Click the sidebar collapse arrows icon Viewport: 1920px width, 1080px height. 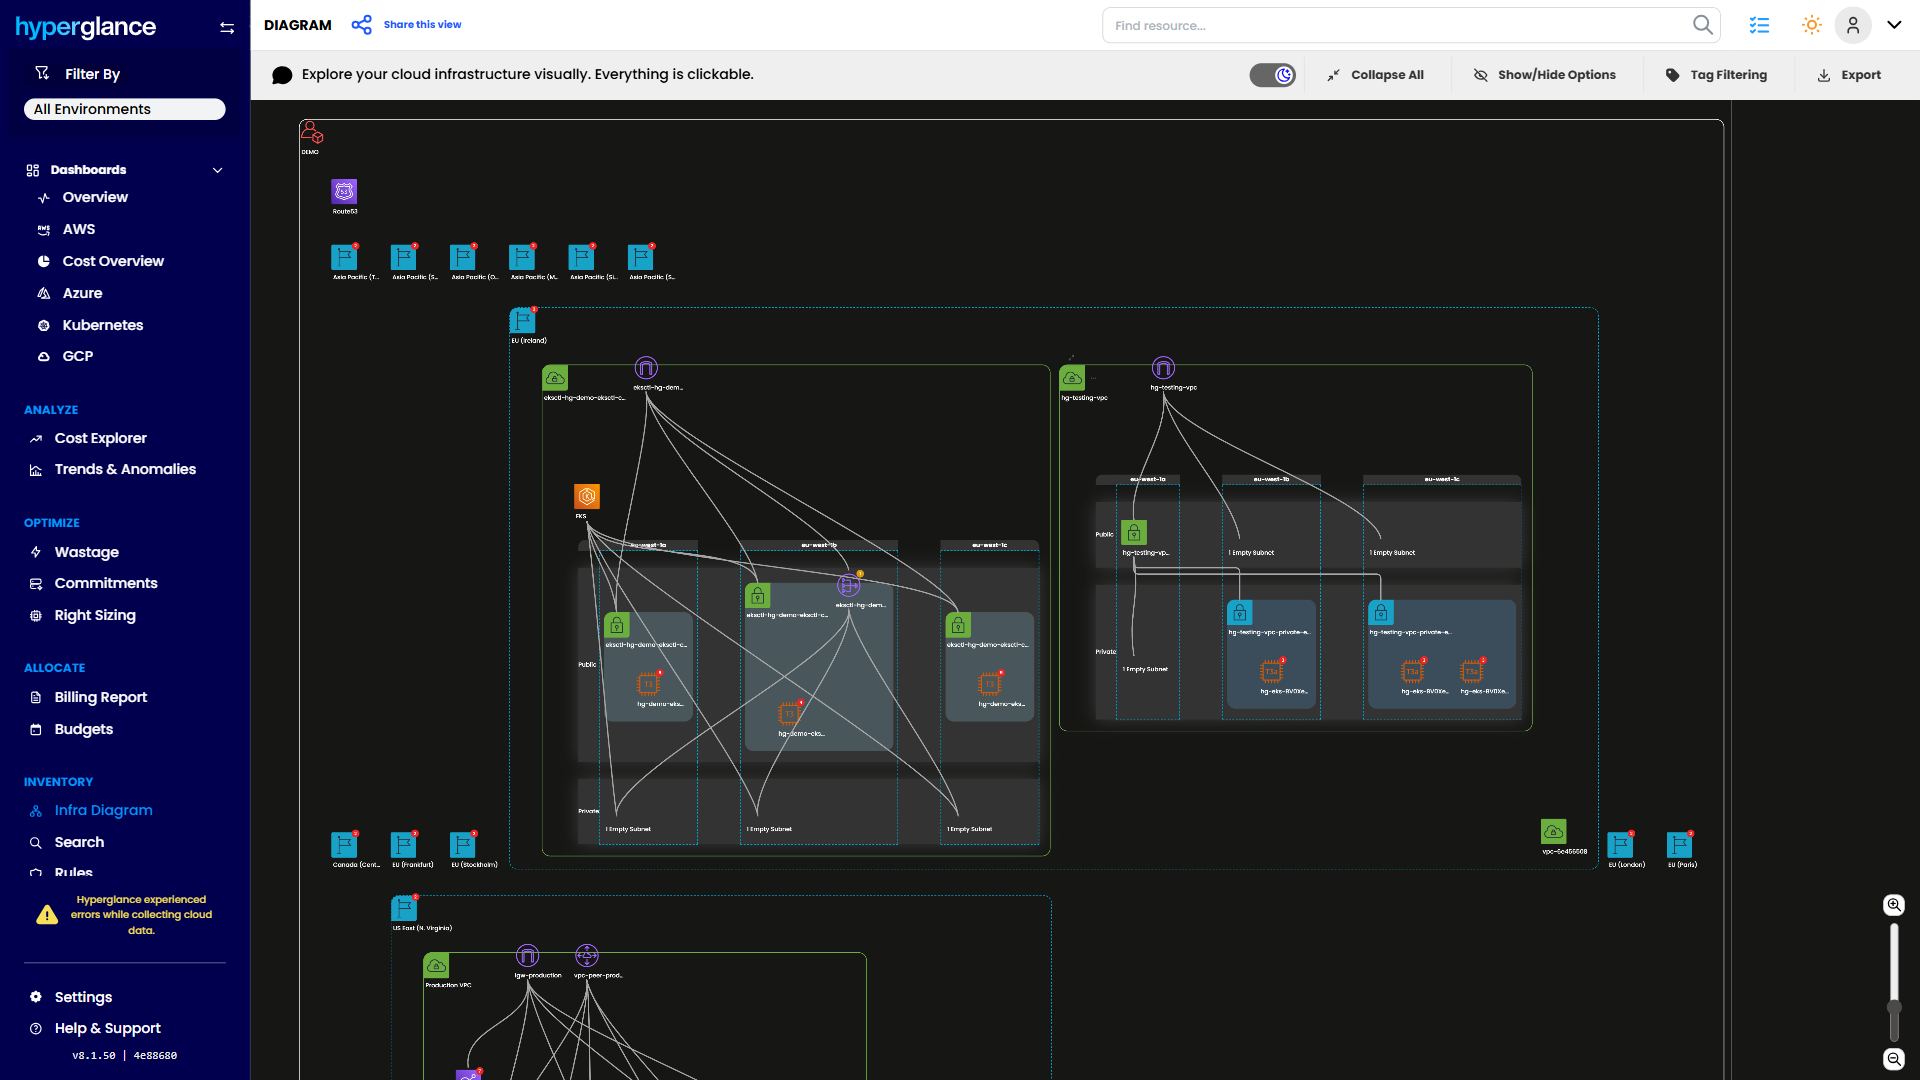point(227,28)
